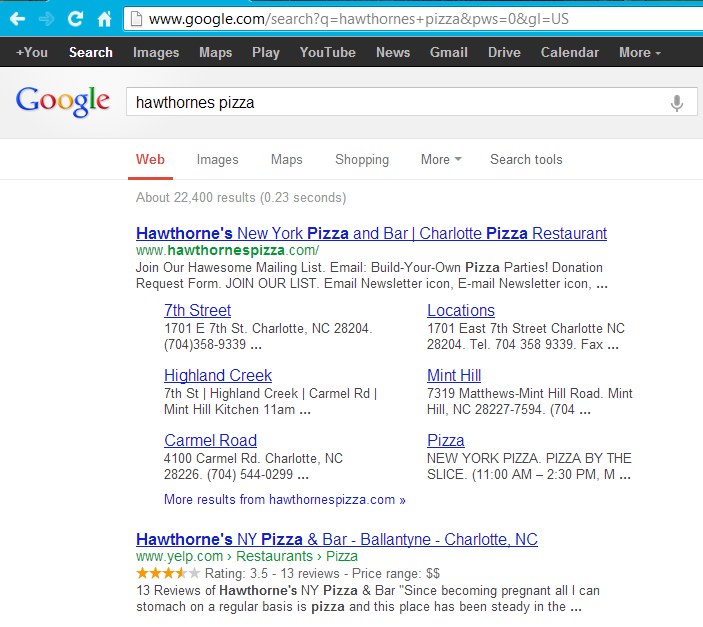The image size is (703, 627).
Task: Expand the More dropdown in the black bar
Action: click(640, 52)
